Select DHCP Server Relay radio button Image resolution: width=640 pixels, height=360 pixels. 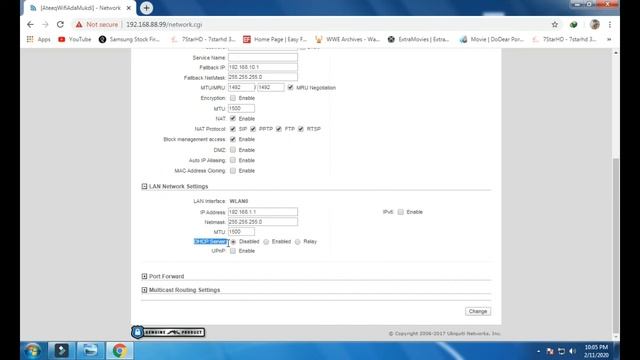(298, 242)
